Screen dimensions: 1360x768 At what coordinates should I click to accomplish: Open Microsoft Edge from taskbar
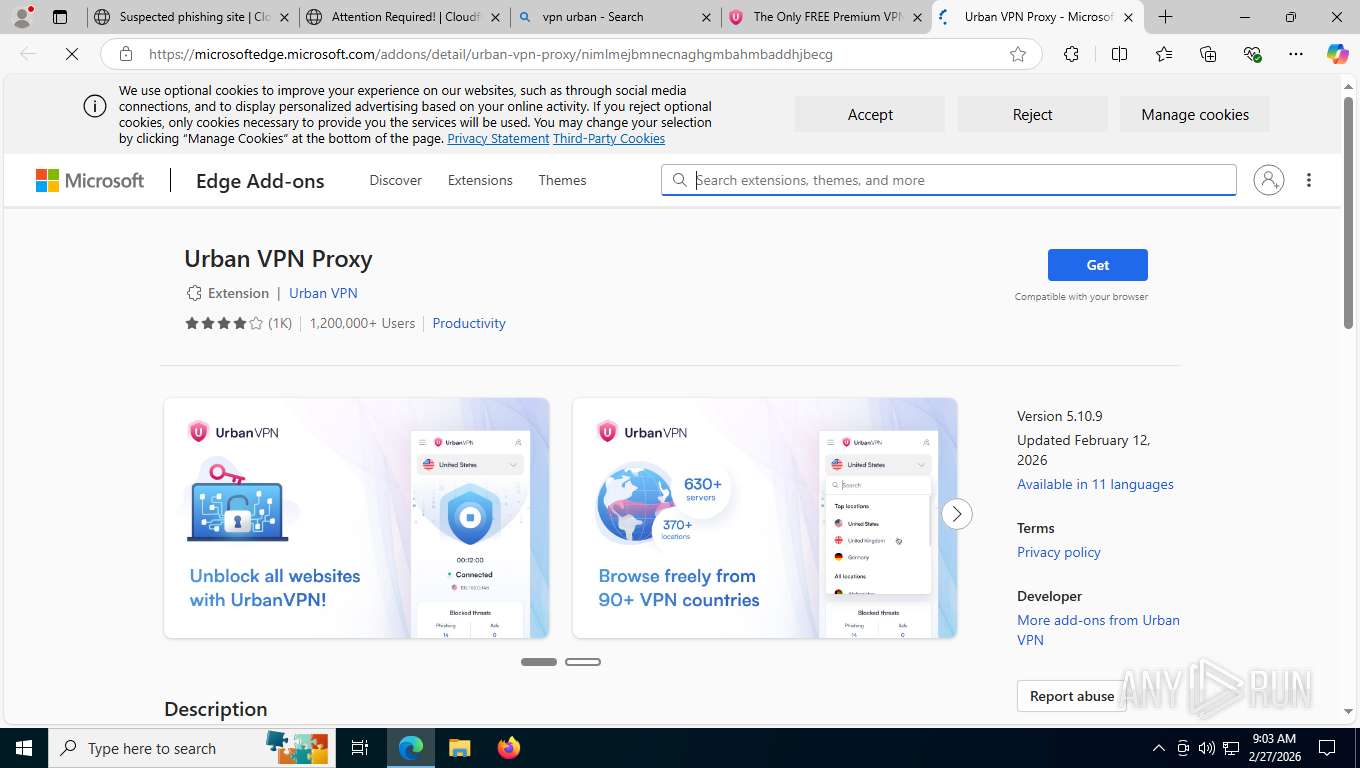click(x=411, y=748)
